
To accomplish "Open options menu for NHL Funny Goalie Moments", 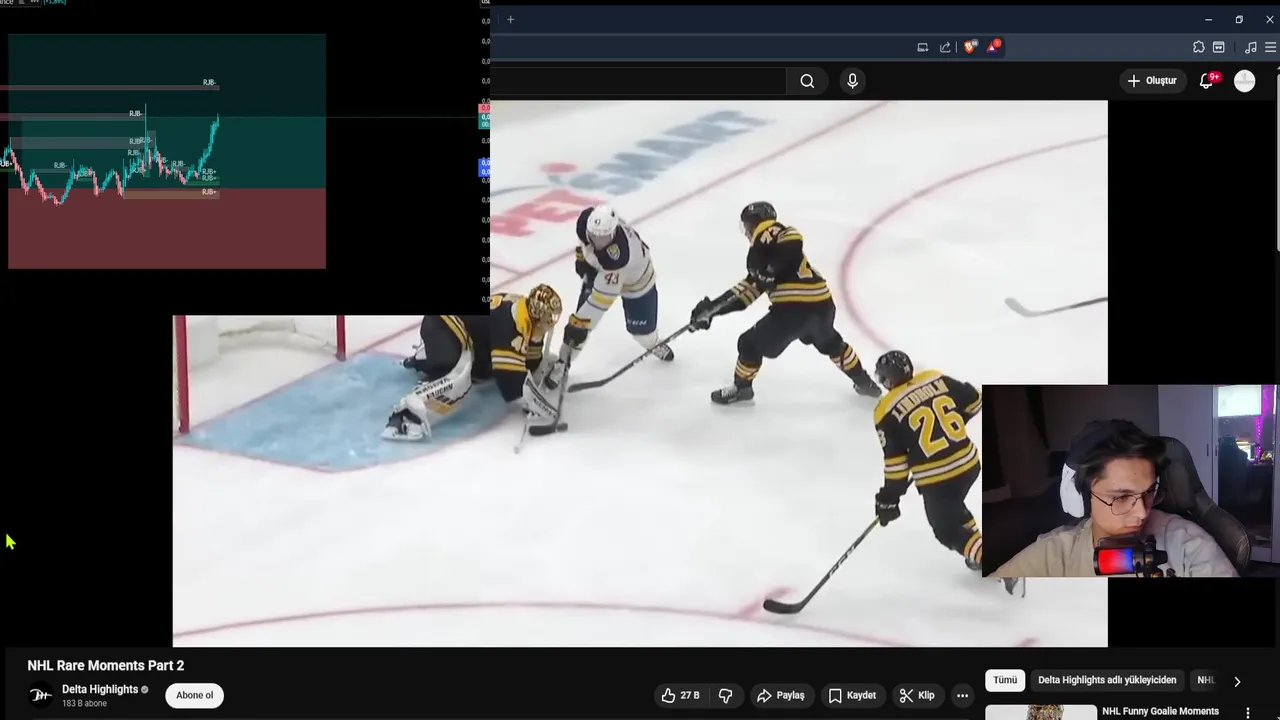I will [1247, 713].
